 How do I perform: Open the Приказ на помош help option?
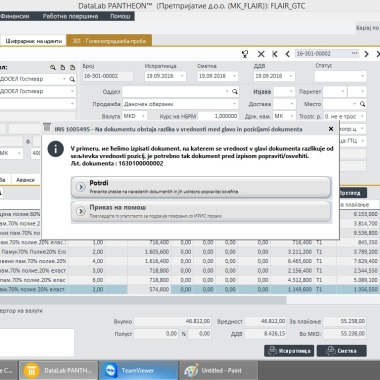[201, 211]
